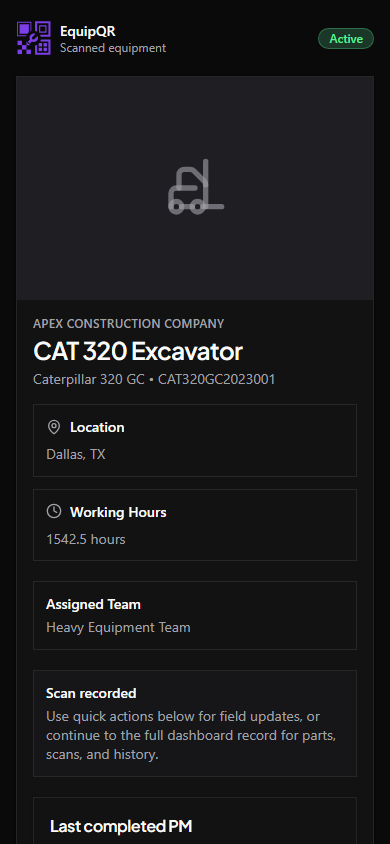Screen dimensions: 390x844
Task: Click the Location label text
Action: pyautogui.click(x=97, y=427)
